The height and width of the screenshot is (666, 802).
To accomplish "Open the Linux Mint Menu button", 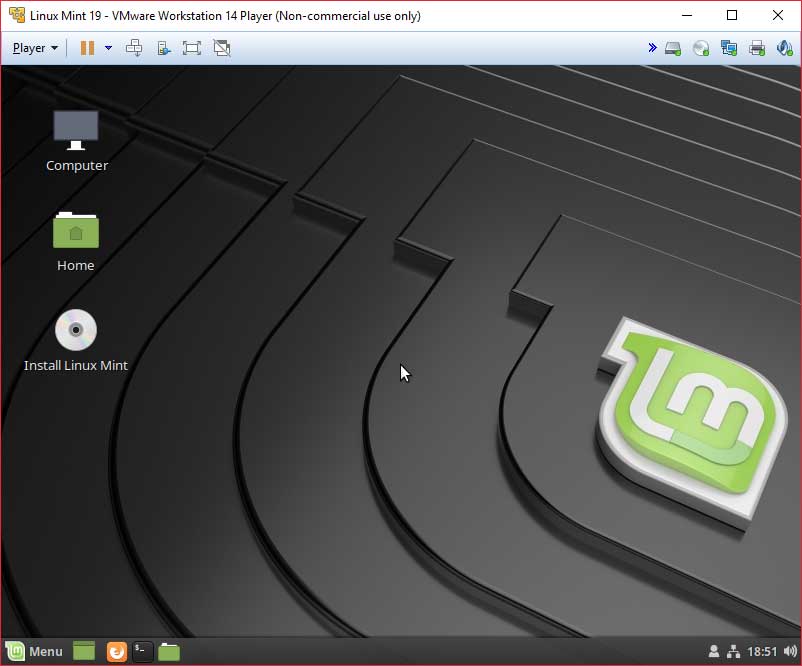I will (x=34, y=651).
